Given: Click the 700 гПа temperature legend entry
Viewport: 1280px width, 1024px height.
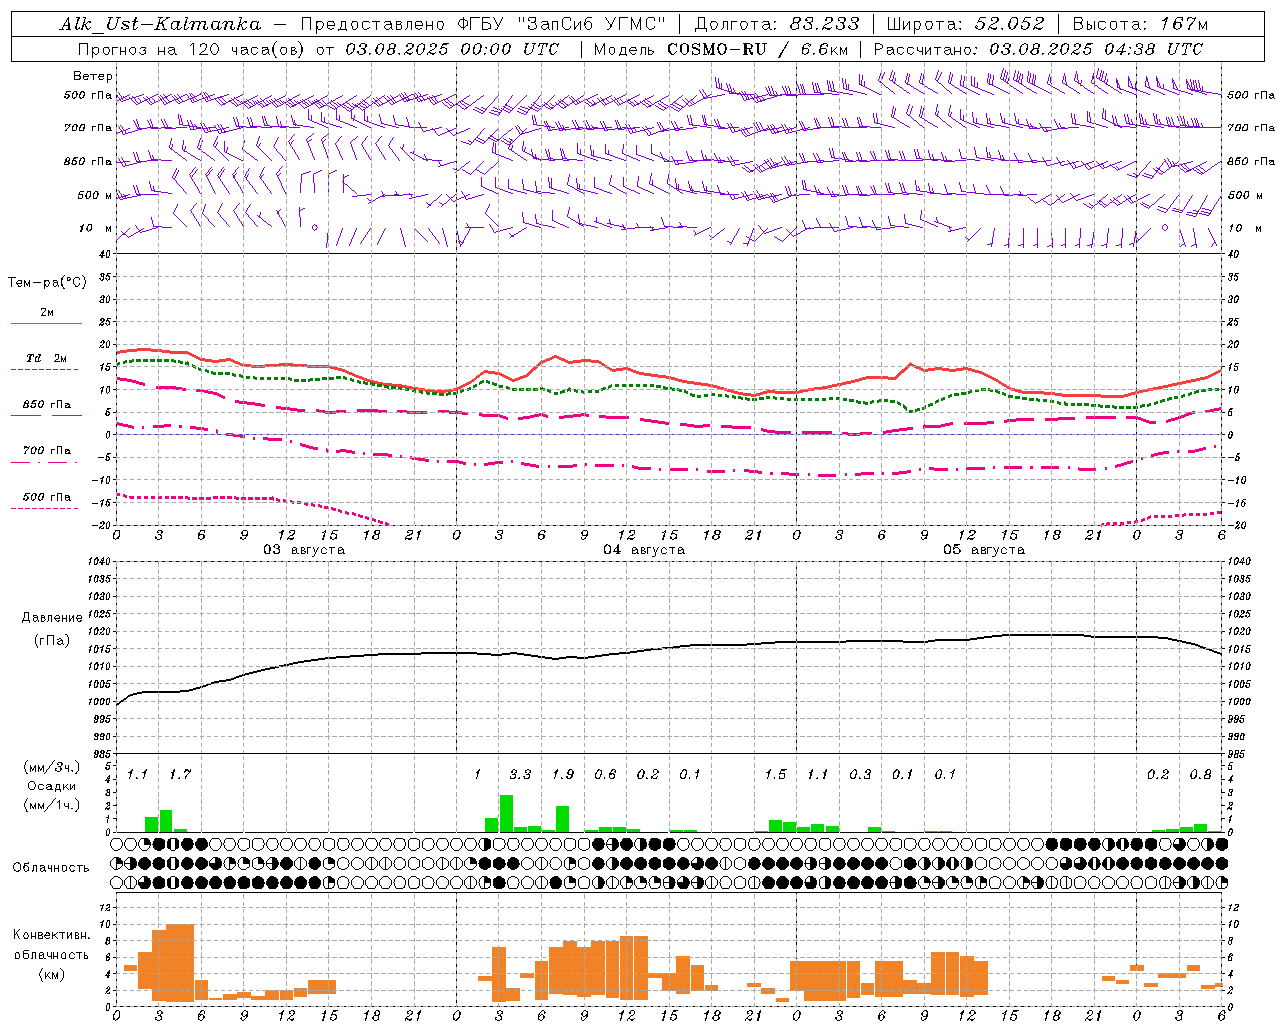Looking at the screenshot, I should tap(47, 451).
